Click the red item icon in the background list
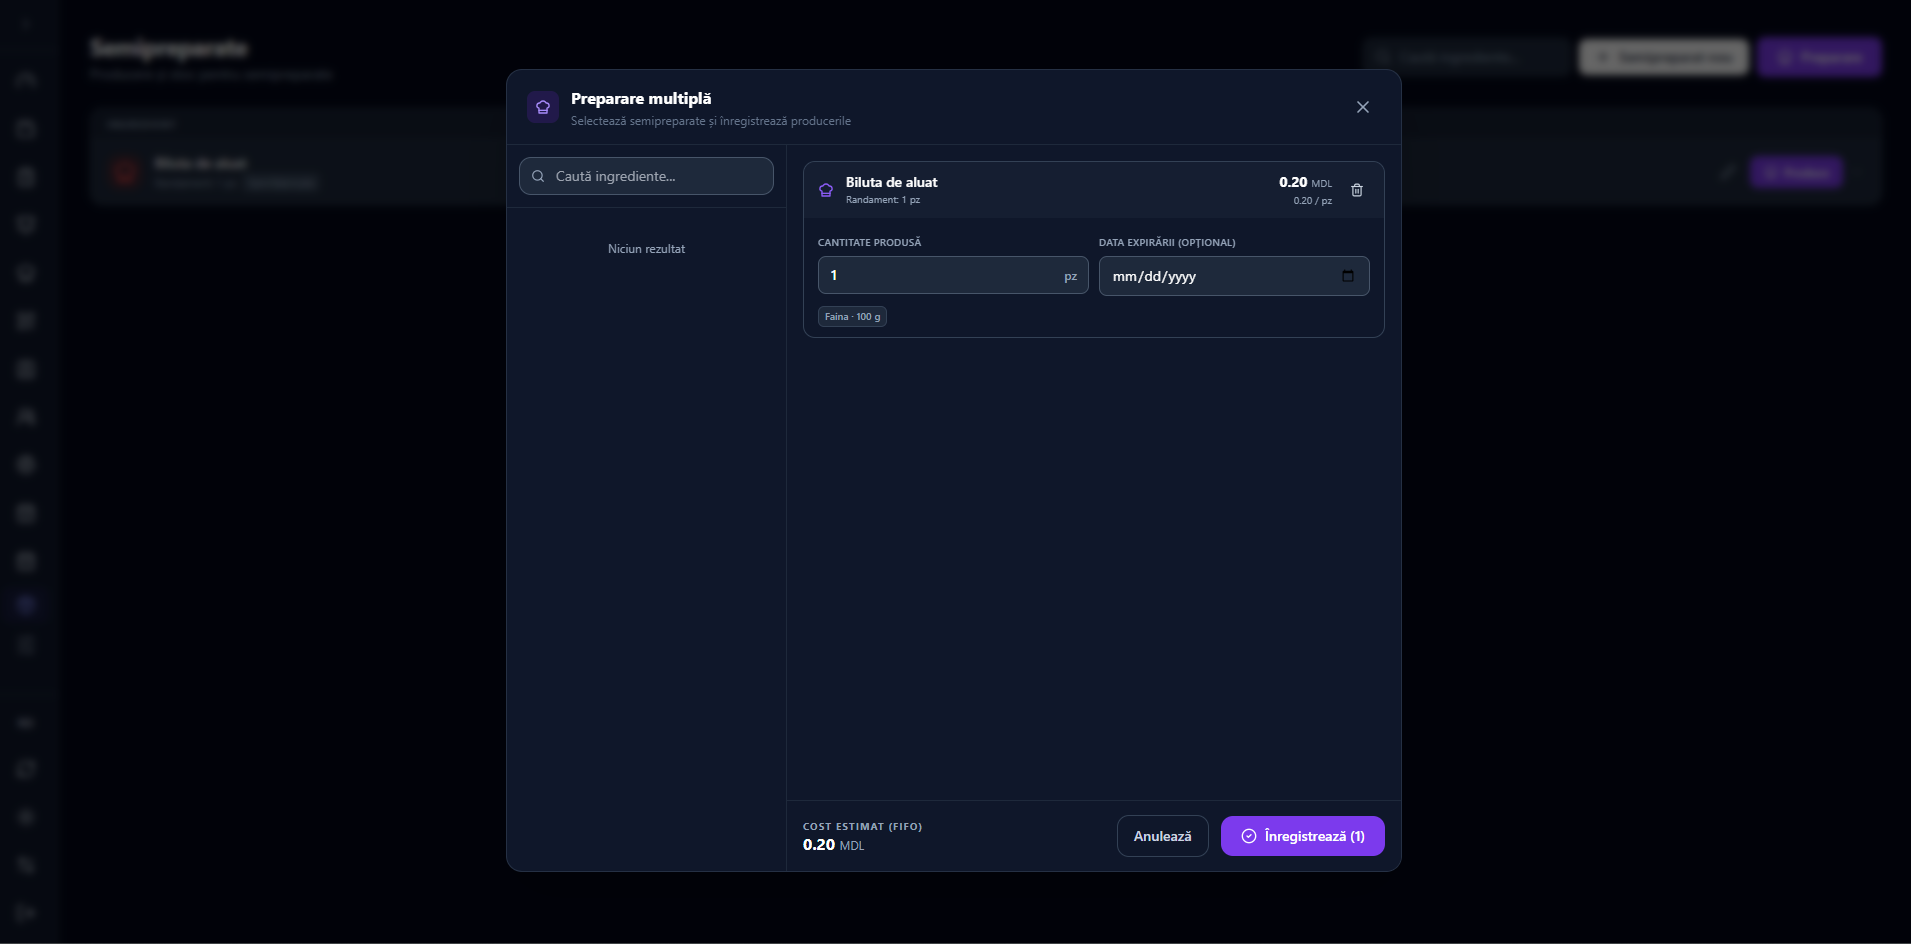The image size is (1911, 944). (x=125, y=172)
